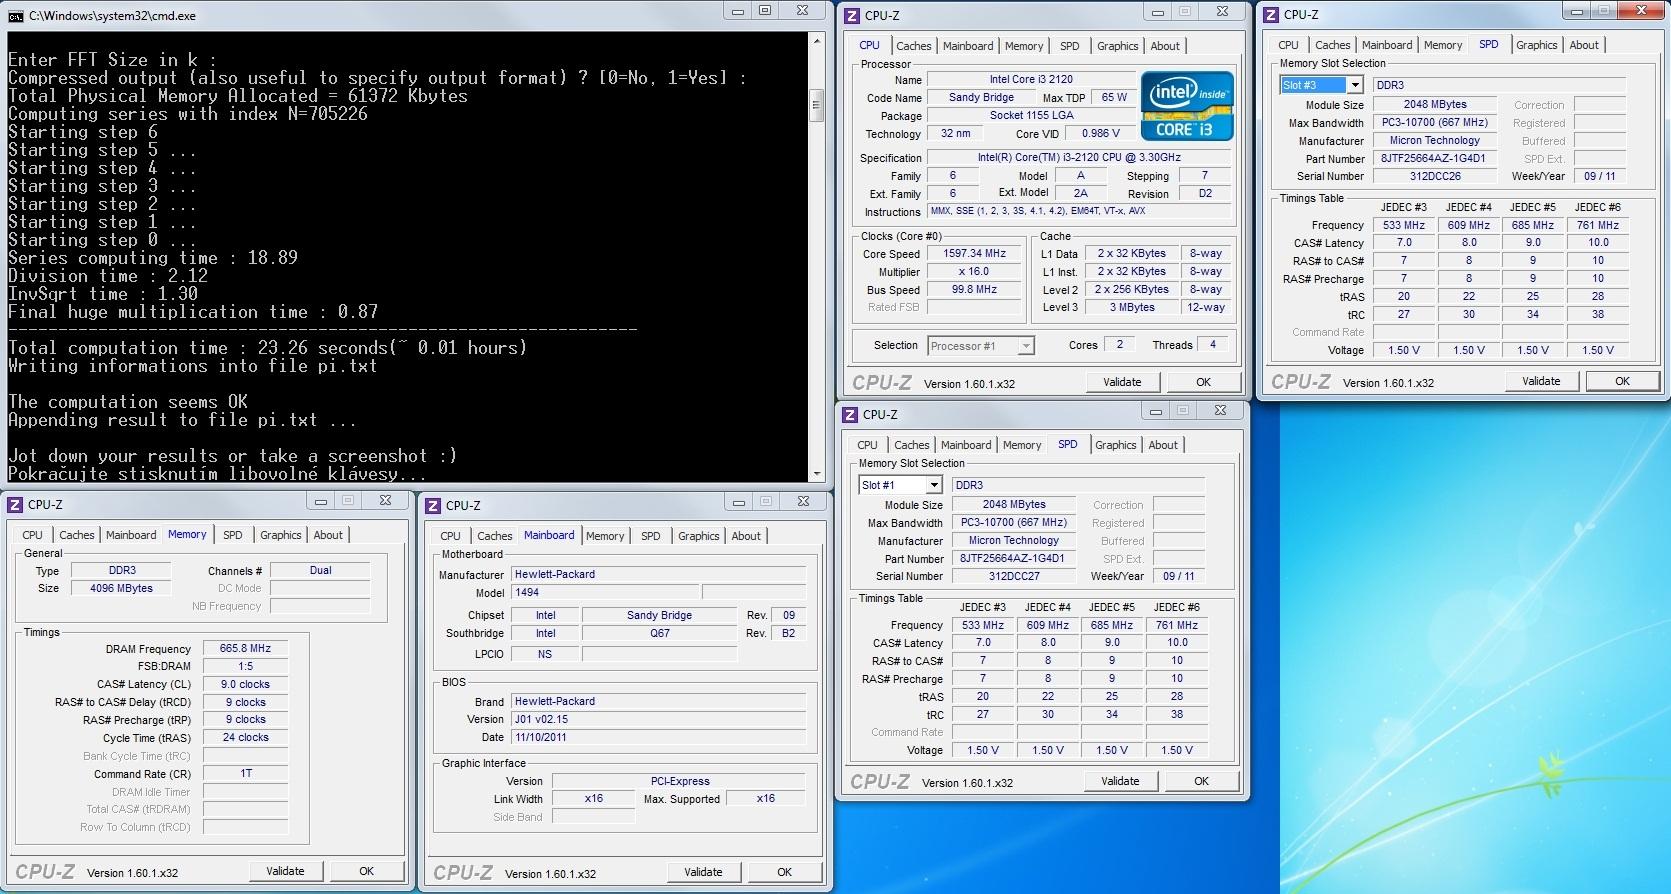The image size is (1671, 894).
Task: Click OK in the CPU tab window
Action: point(1203,382)
